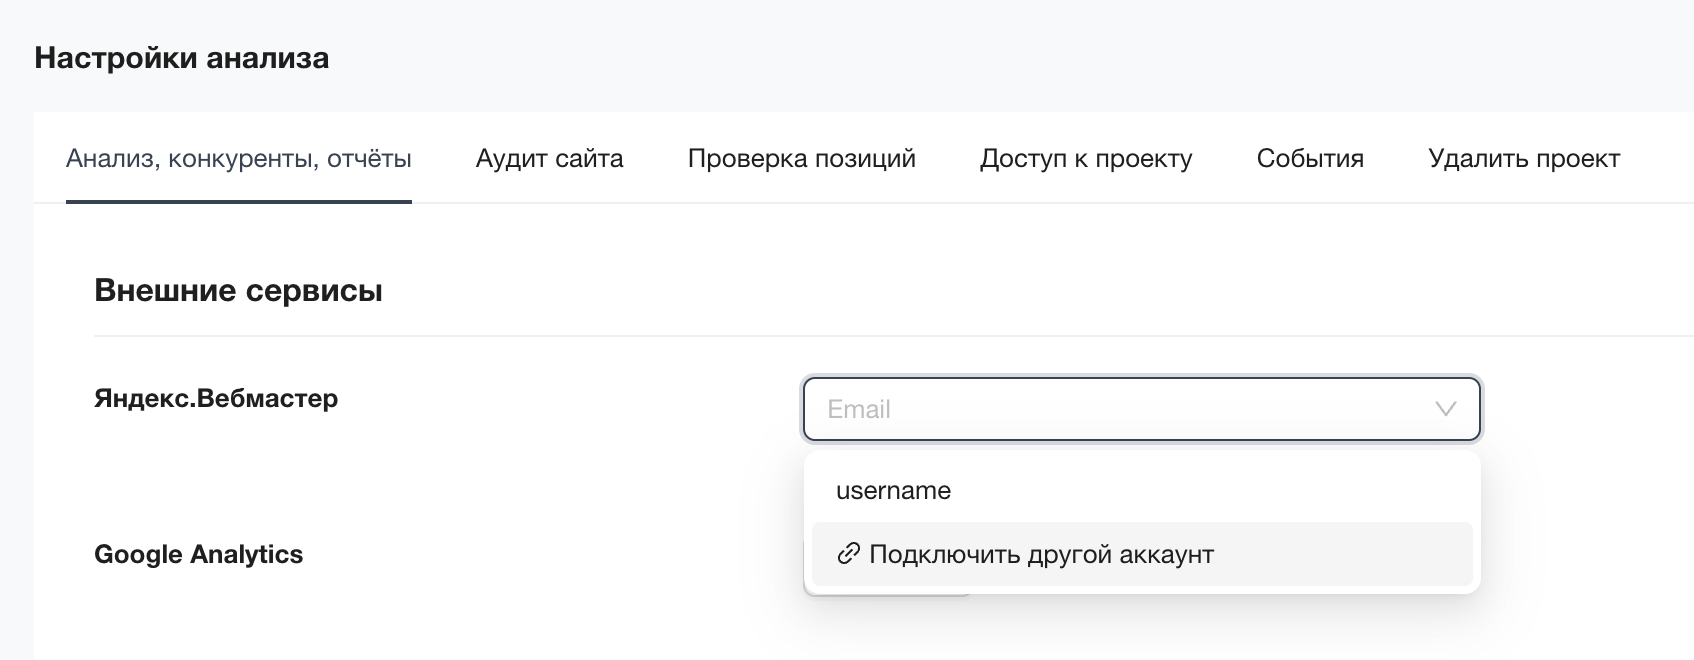
Task: Click the Google Analytics service label
Action: 198,554
